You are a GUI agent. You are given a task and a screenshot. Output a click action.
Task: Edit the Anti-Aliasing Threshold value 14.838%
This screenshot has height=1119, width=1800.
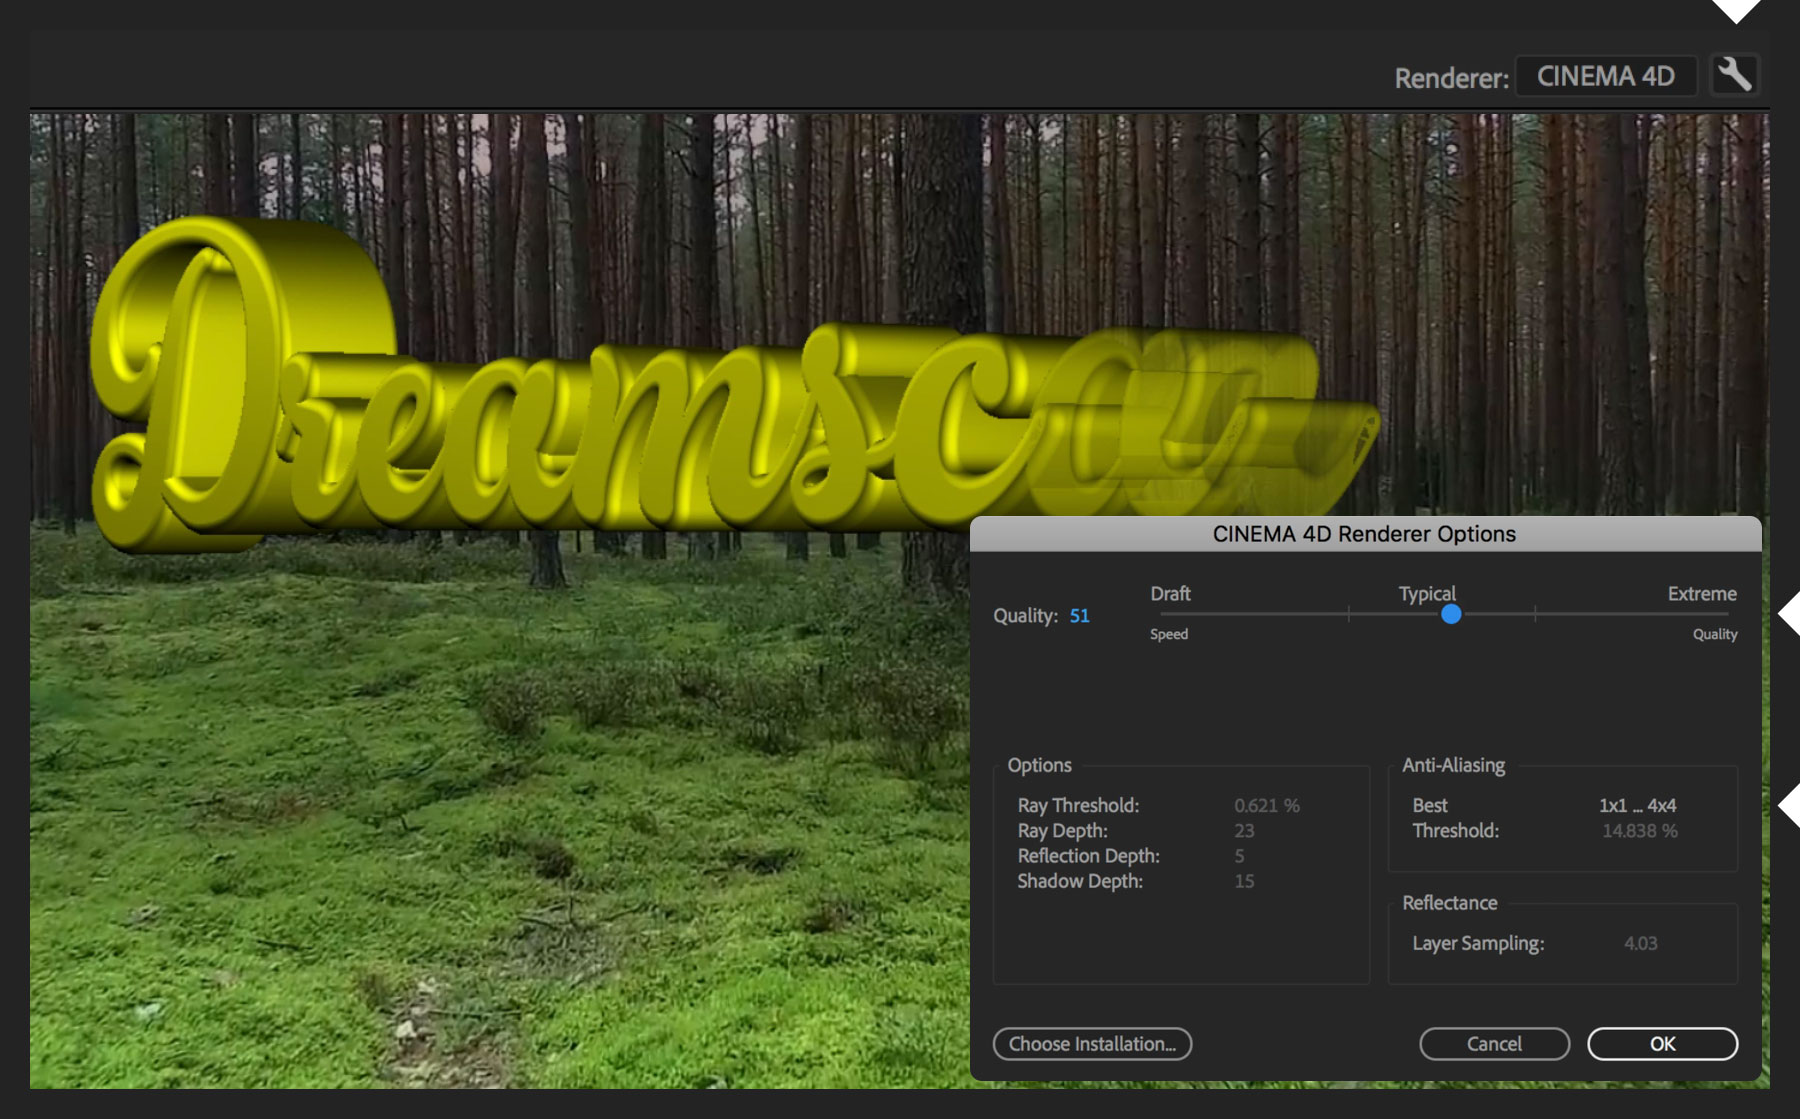(1639, 830)
